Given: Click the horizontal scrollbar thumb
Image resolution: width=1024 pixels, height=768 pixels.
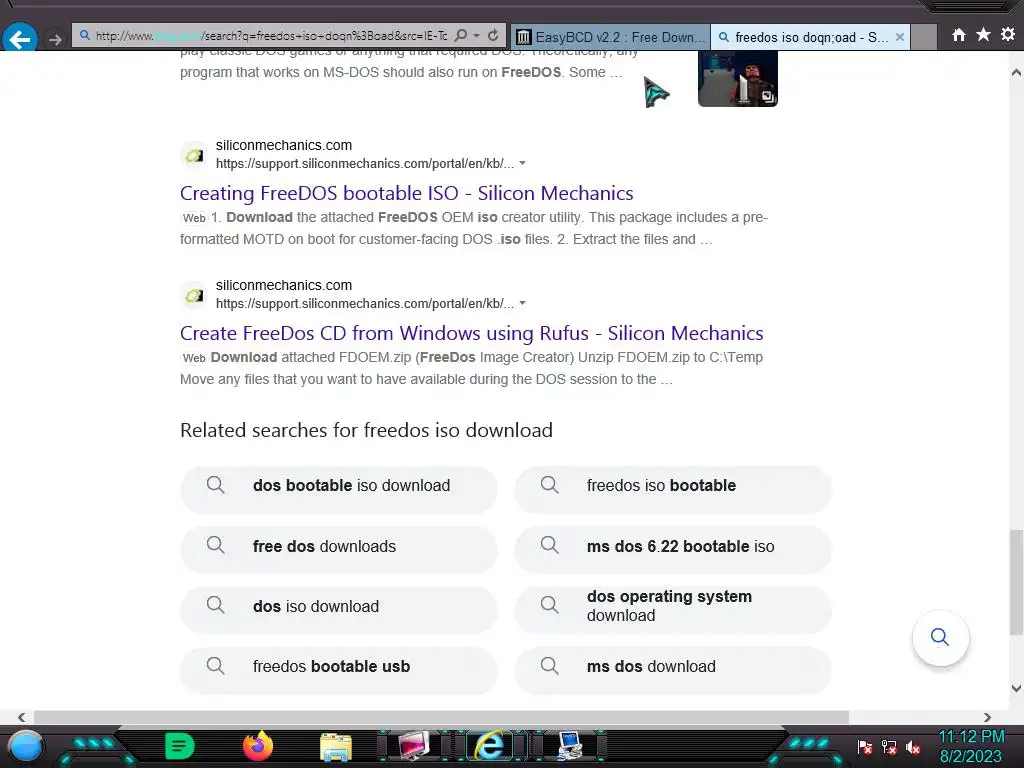Looking at the screenshot, I should [x=441, y=717].
